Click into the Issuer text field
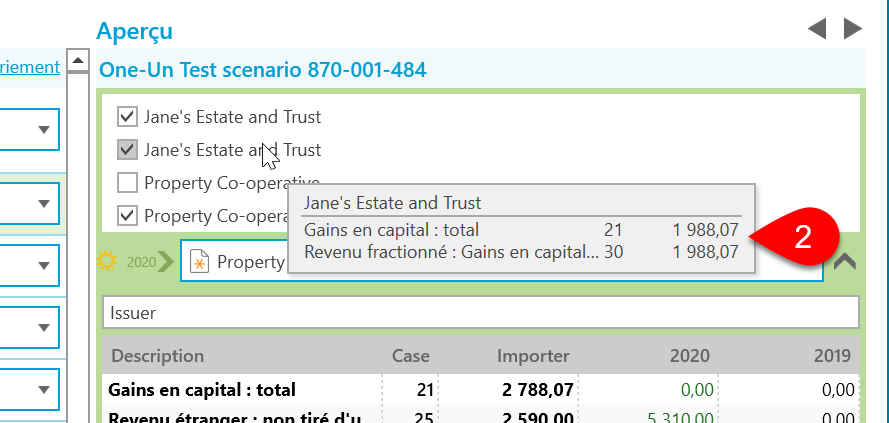The height and width of the screenshot is (423, 889). click(481, 312)
